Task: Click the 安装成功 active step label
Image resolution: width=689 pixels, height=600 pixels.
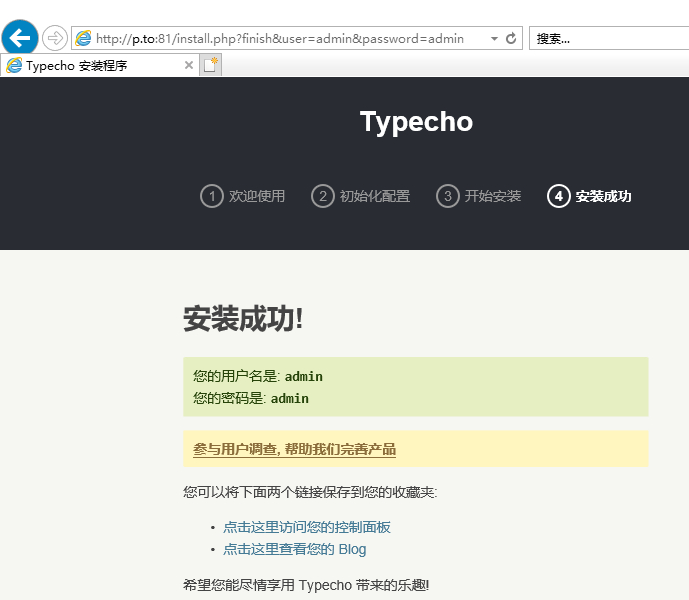Action: [x=604, y=196]
